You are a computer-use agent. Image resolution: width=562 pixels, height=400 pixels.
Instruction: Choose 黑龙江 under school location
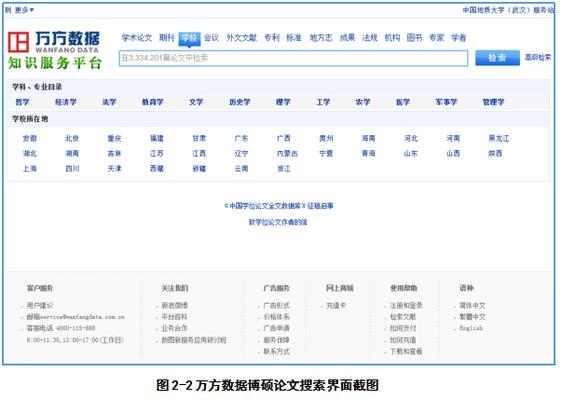tap(499, 138)
